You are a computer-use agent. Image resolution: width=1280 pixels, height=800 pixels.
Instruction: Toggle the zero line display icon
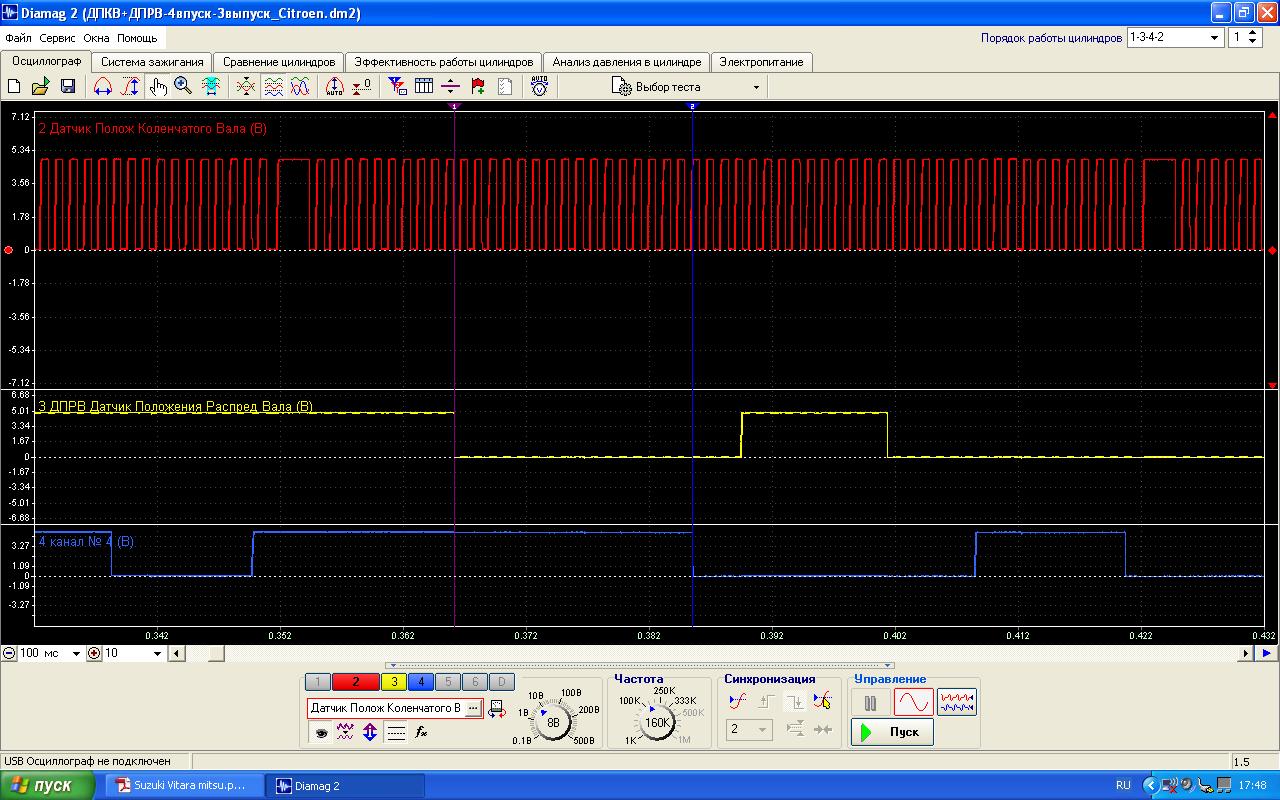point(396,733)
